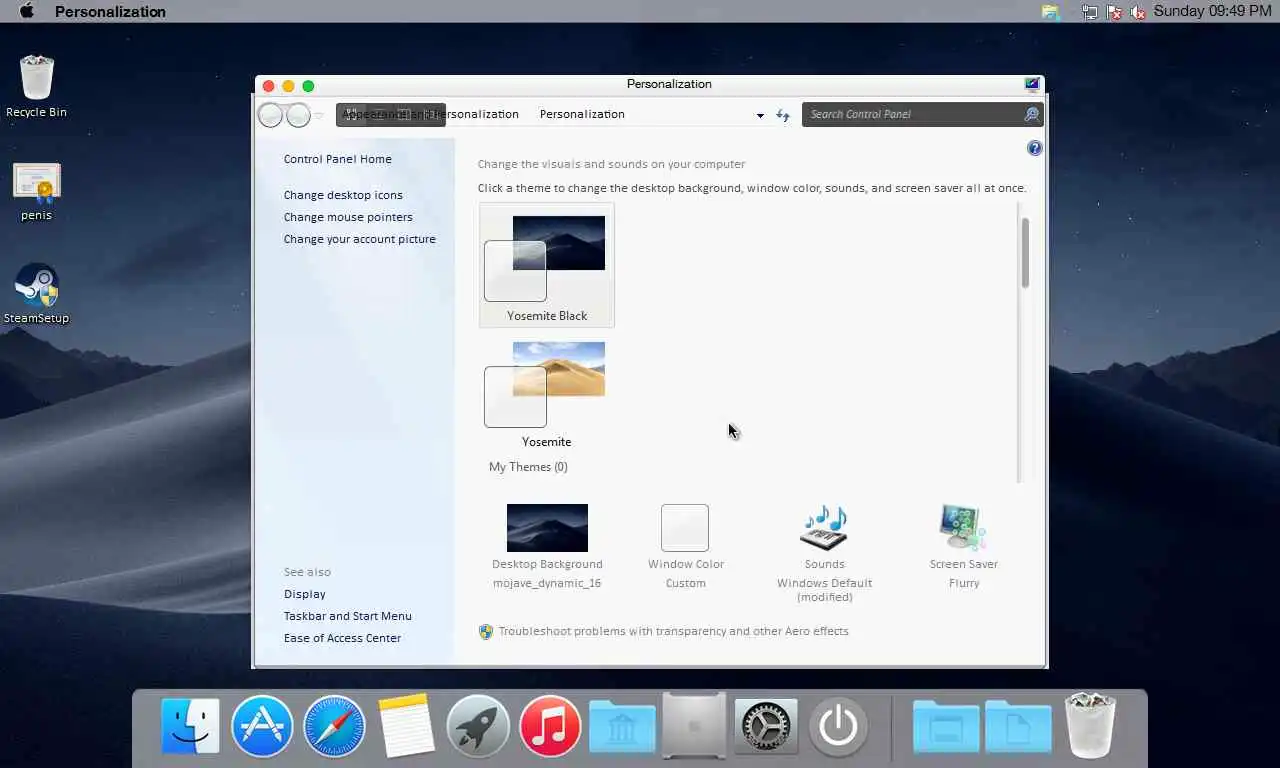Open System Preferences gear icon in dock
Image resolution: width=1280 pixels, height=768 pixels.
click(x=766, y=725)
